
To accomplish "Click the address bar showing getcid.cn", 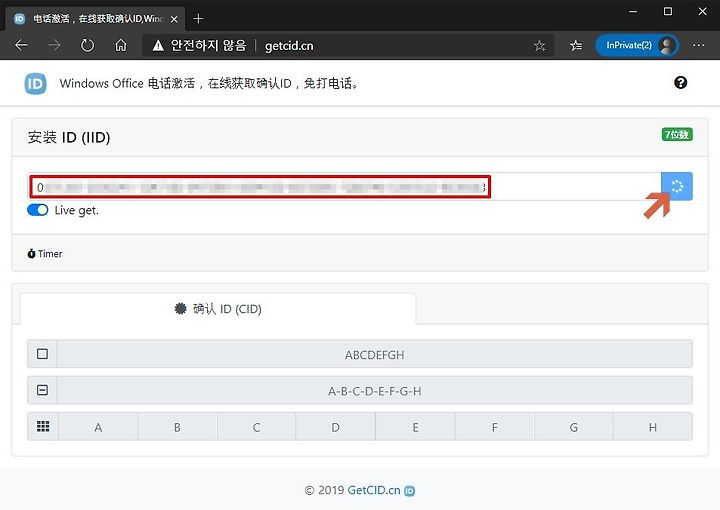I will pos(349,45).
